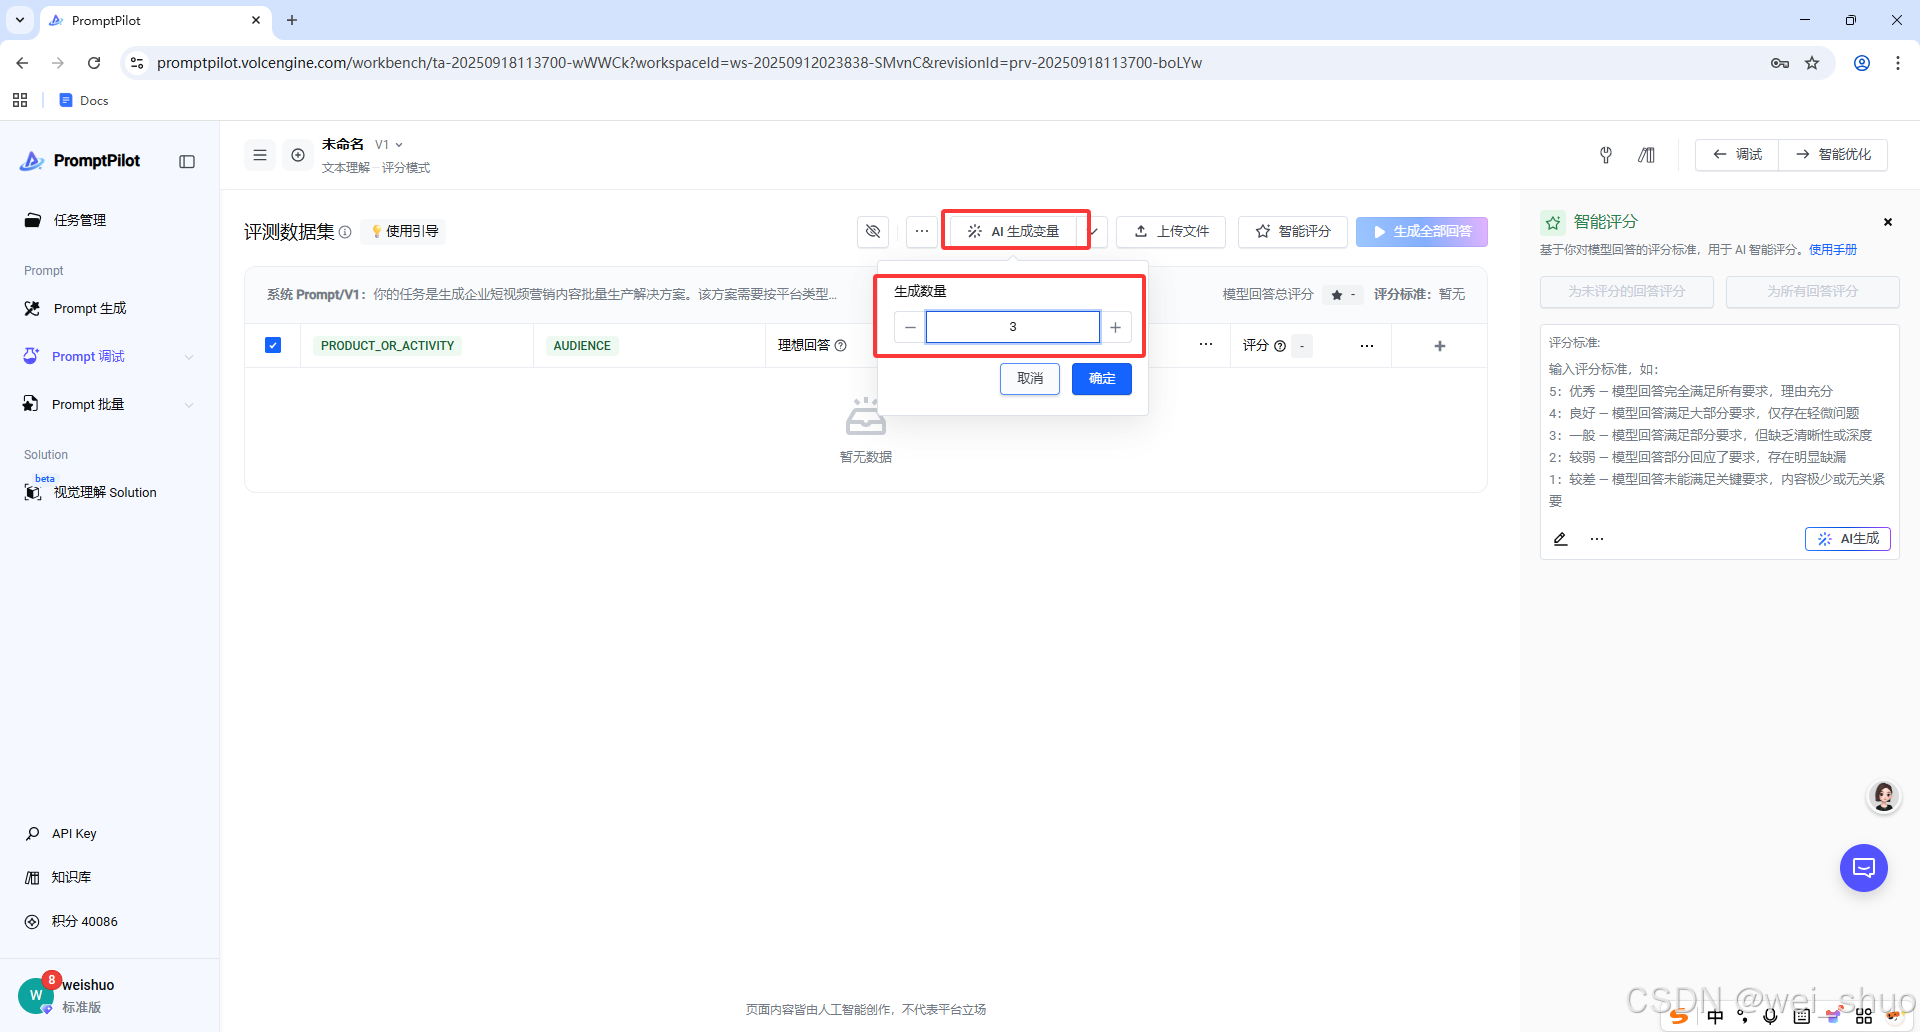Add a new column with the plus icon
The height and width of the screenshot is (1032, 1920).
click(1440, 346)
